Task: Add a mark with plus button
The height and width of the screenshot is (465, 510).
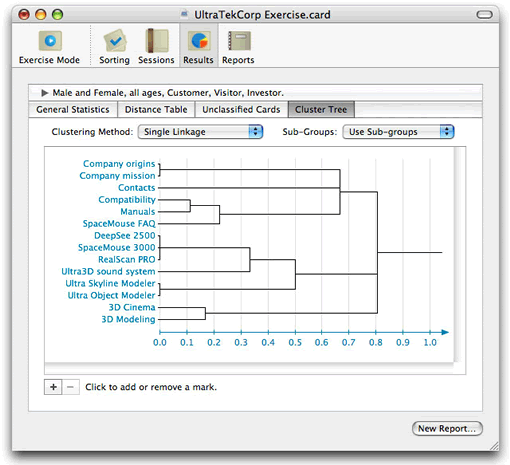Action: click(53, 387)
